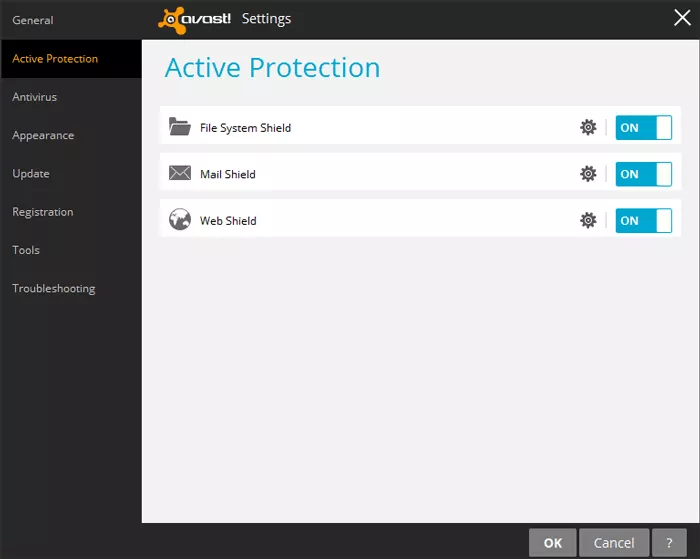
Task: Confirm settings with OK button
Action: (553, 543)
